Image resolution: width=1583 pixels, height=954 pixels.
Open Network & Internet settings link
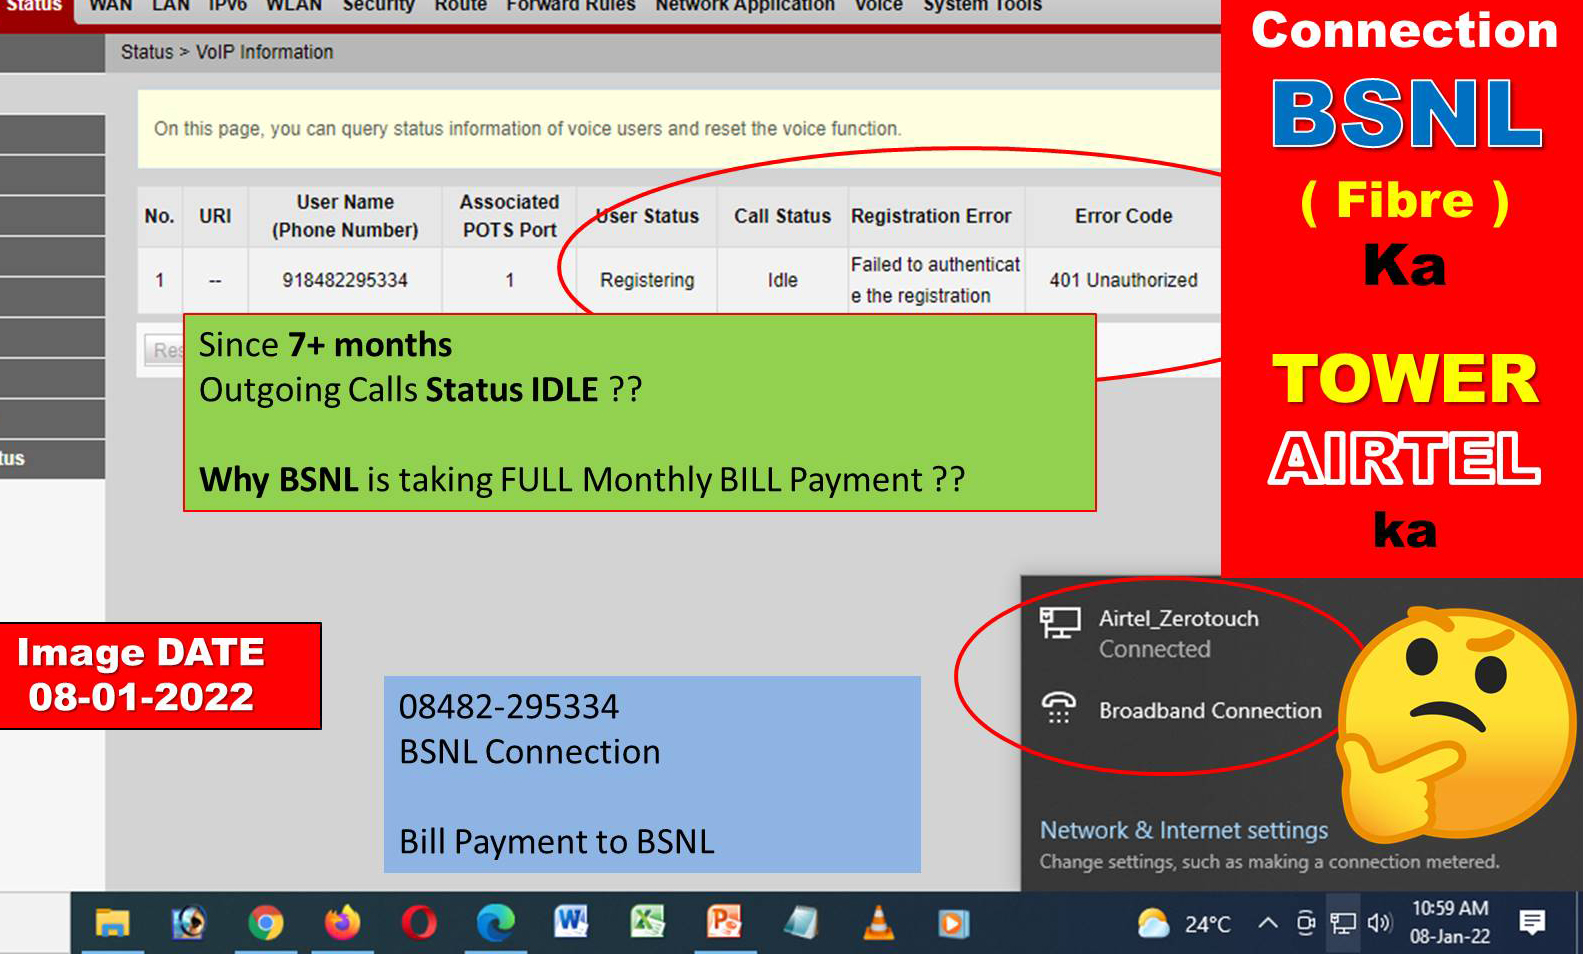pos(1184,830)
